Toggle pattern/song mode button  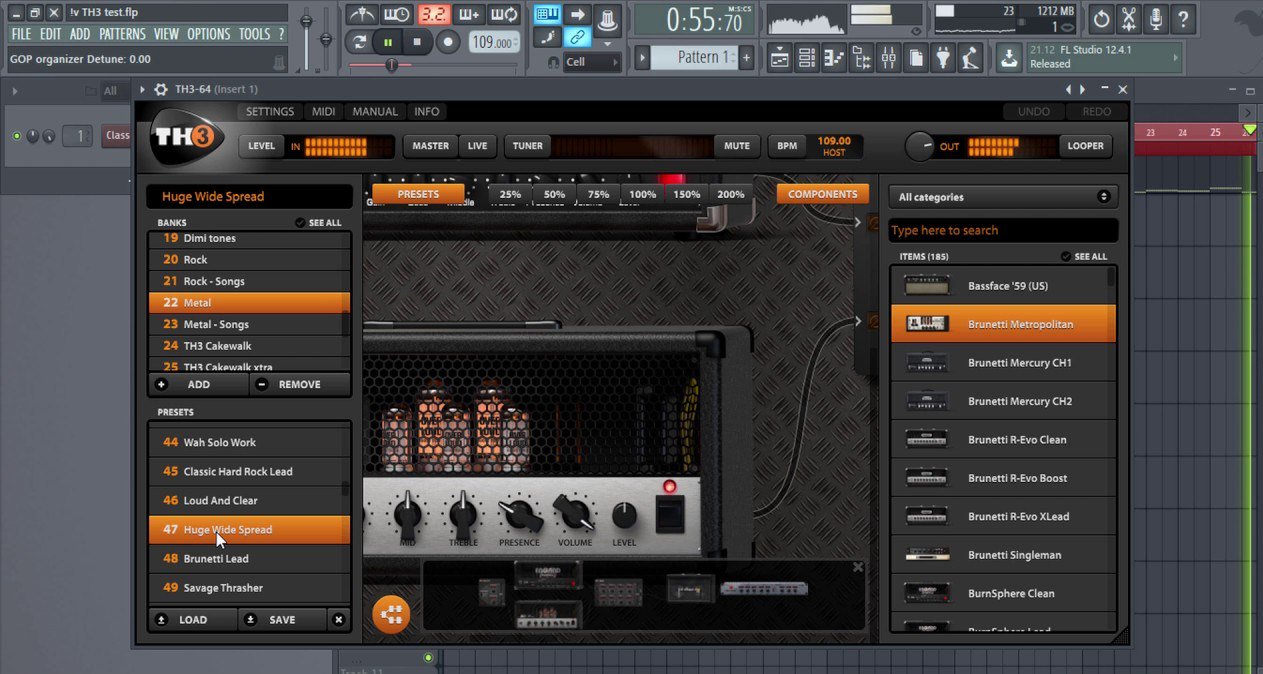(x=360, y=42)
